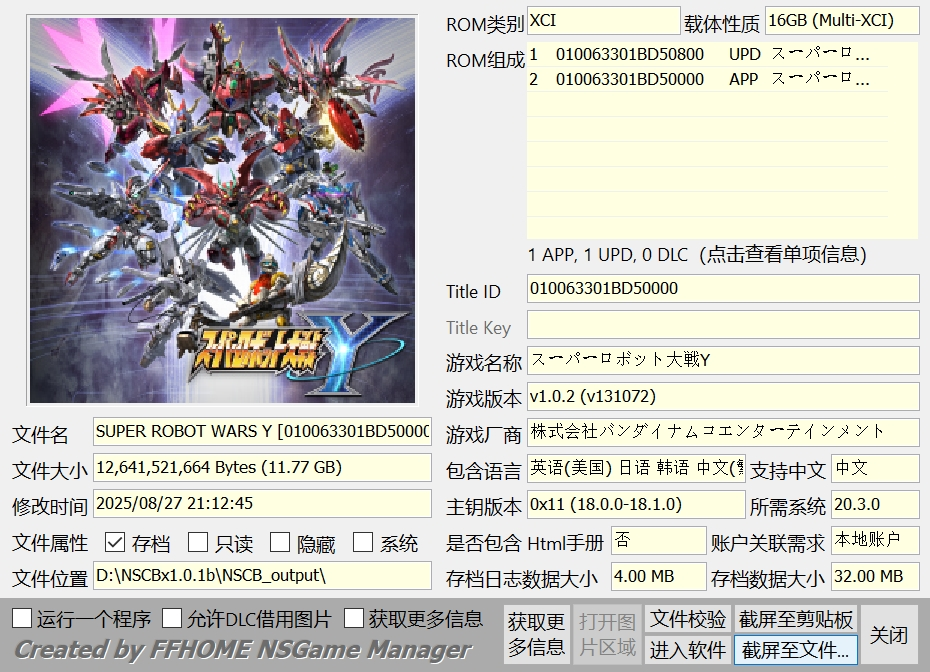
Task: Click the 截屏至剪贴板 button
Action: tap(796, 619)
